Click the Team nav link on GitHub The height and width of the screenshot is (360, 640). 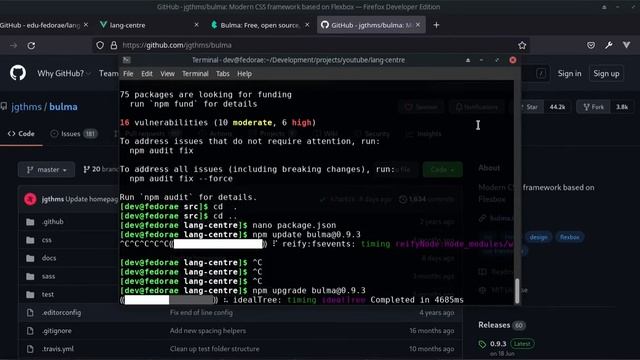[109, 73]
